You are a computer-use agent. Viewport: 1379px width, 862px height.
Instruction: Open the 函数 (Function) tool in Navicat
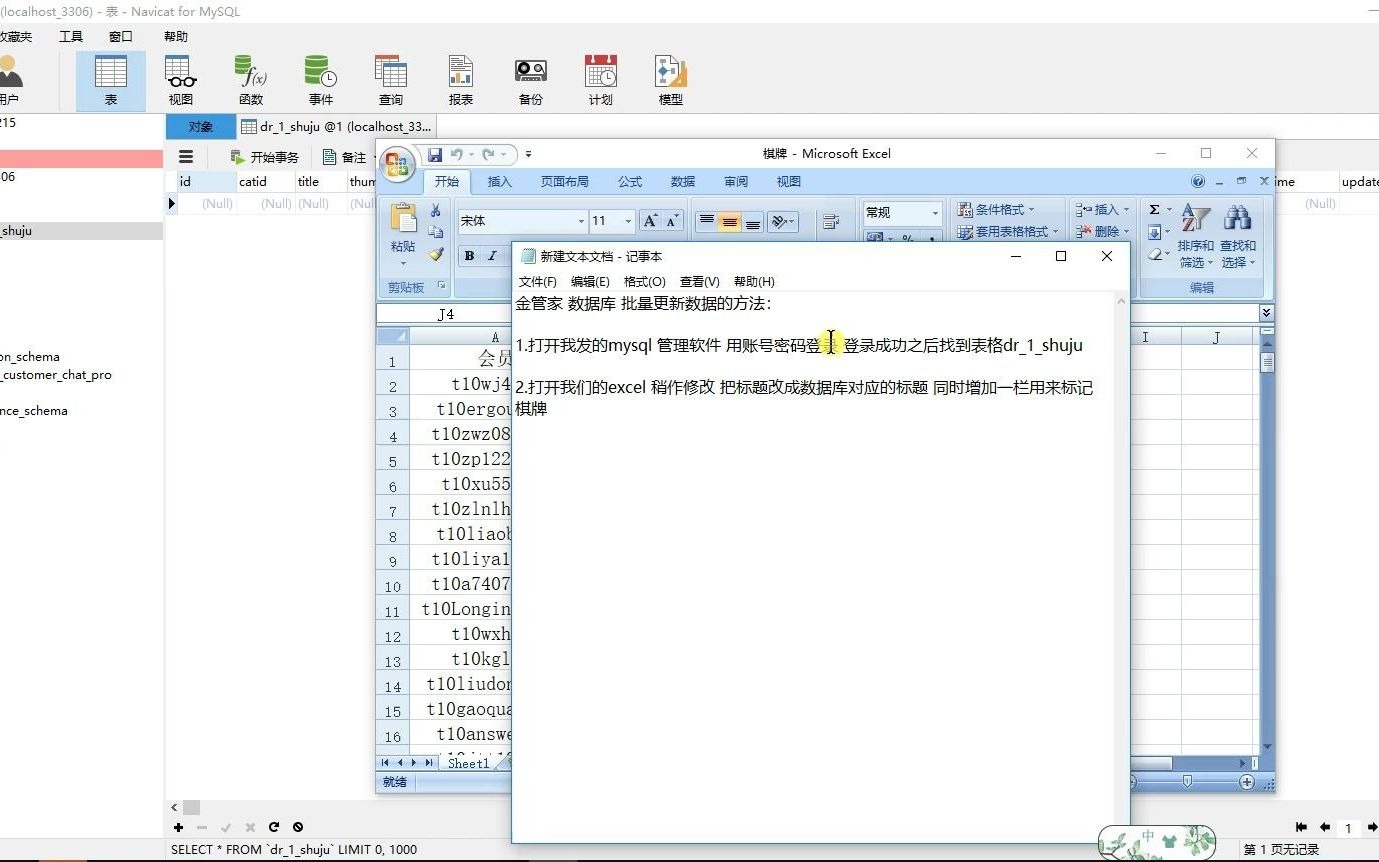pos(251,81)
